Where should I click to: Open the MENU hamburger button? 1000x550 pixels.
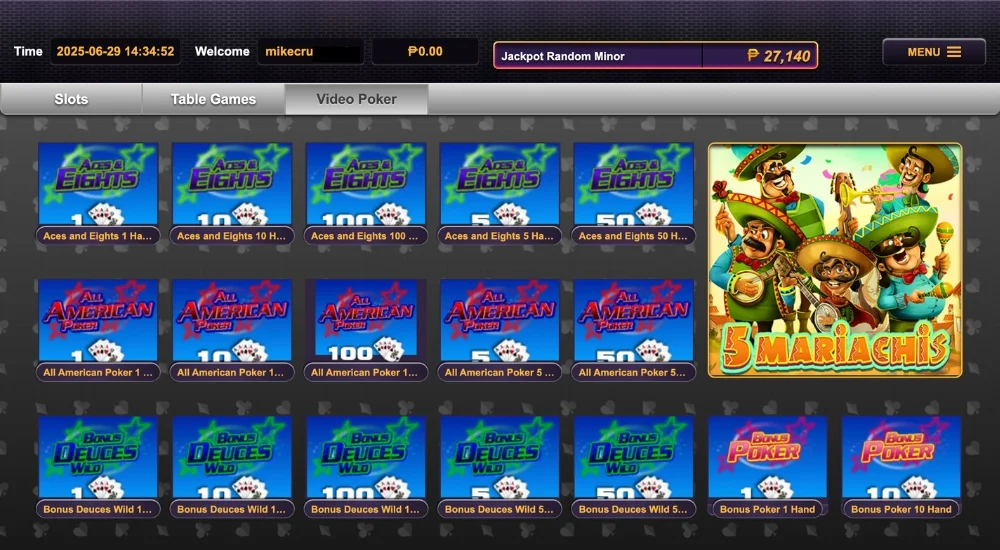pyautogui.click(x=934, y=52)
